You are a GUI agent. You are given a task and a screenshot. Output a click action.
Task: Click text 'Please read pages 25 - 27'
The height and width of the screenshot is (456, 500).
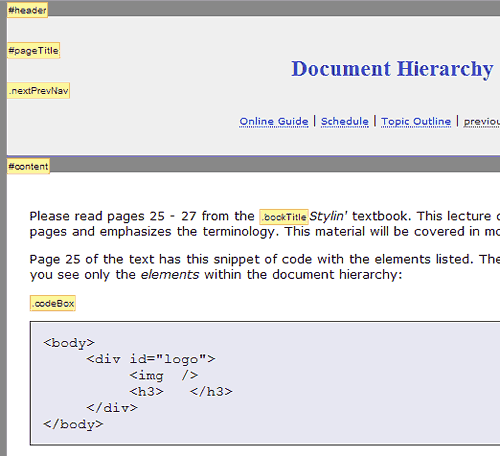[x=114, y=216]
